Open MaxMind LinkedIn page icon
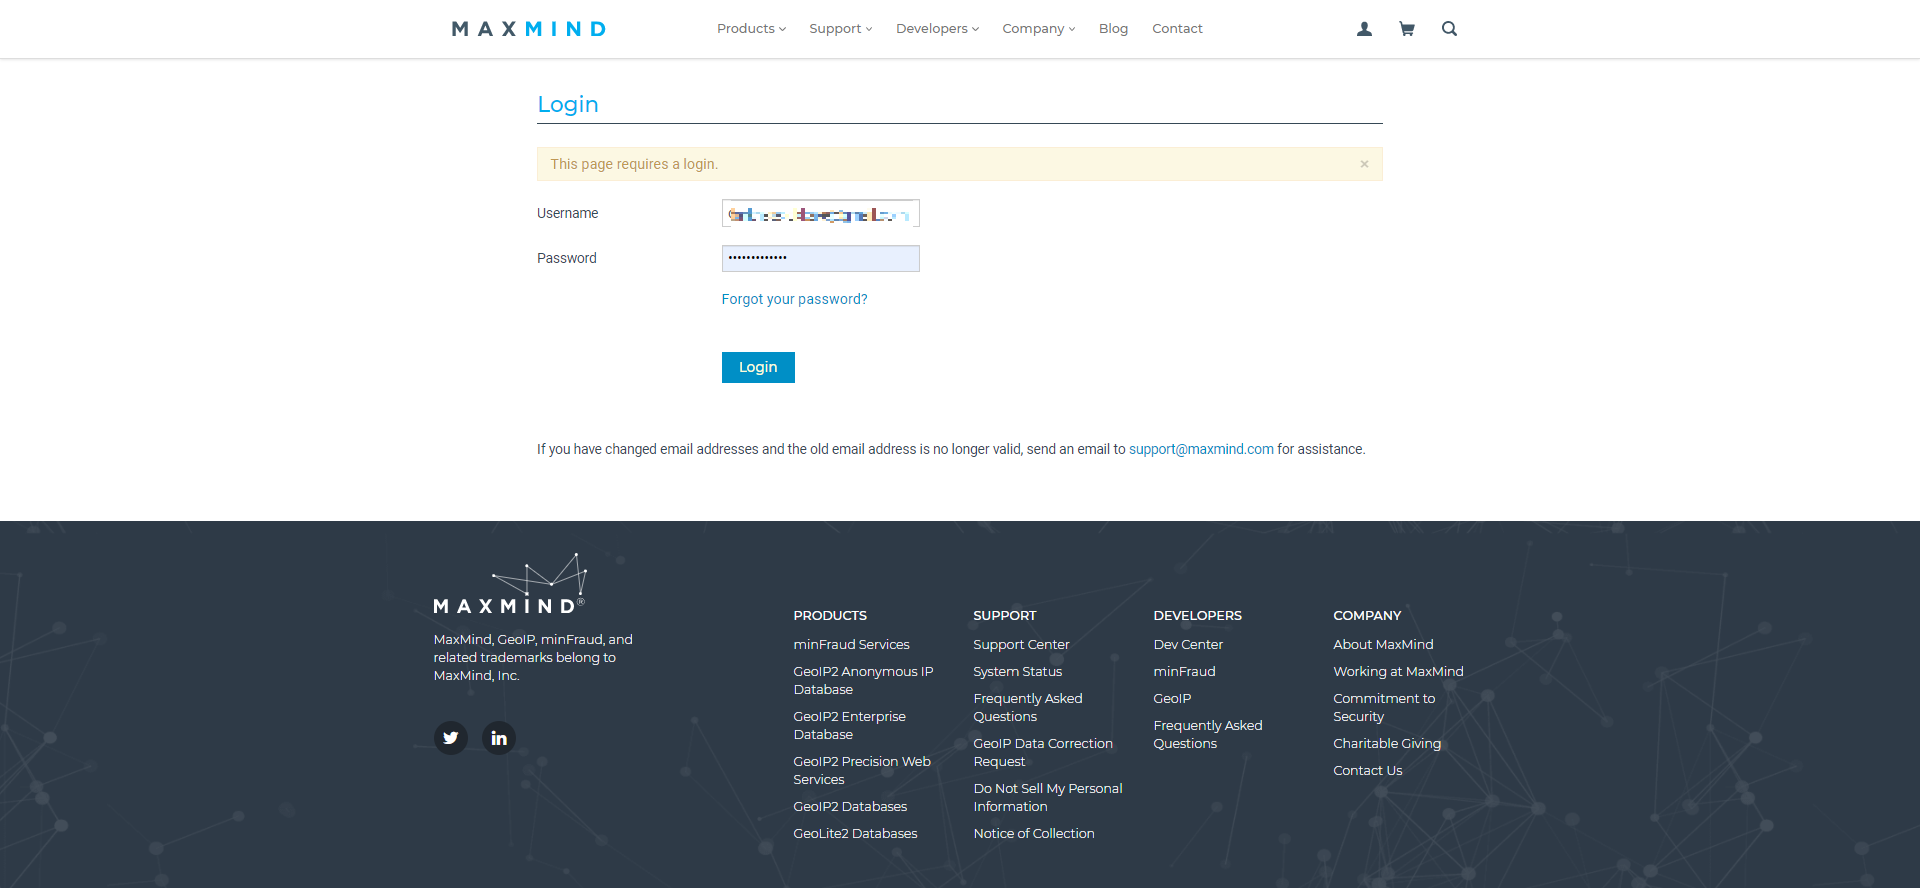The width and height of the screenshot is (1920, 888). 499,738
